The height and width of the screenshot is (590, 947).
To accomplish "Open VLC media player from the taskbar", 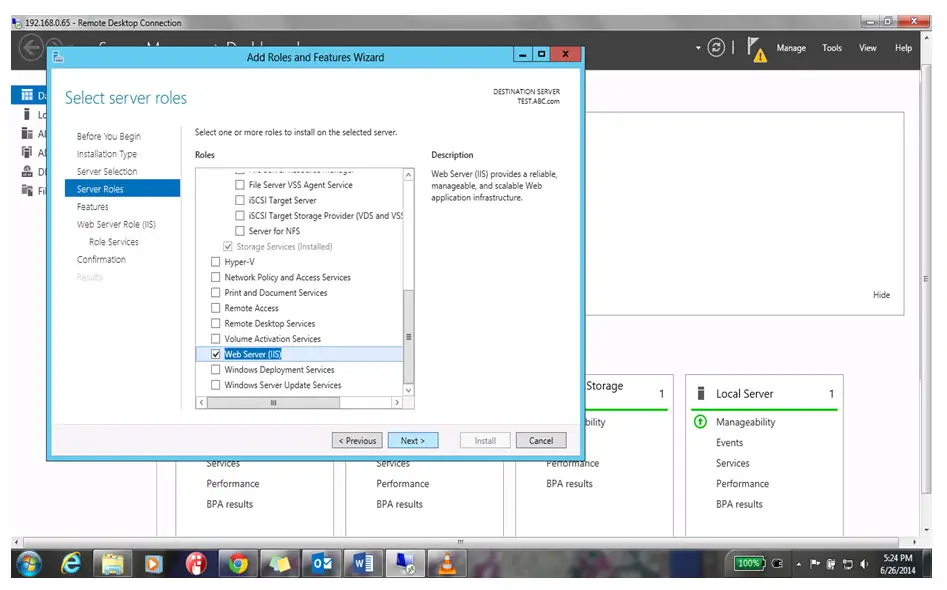I will click(447, 564).
